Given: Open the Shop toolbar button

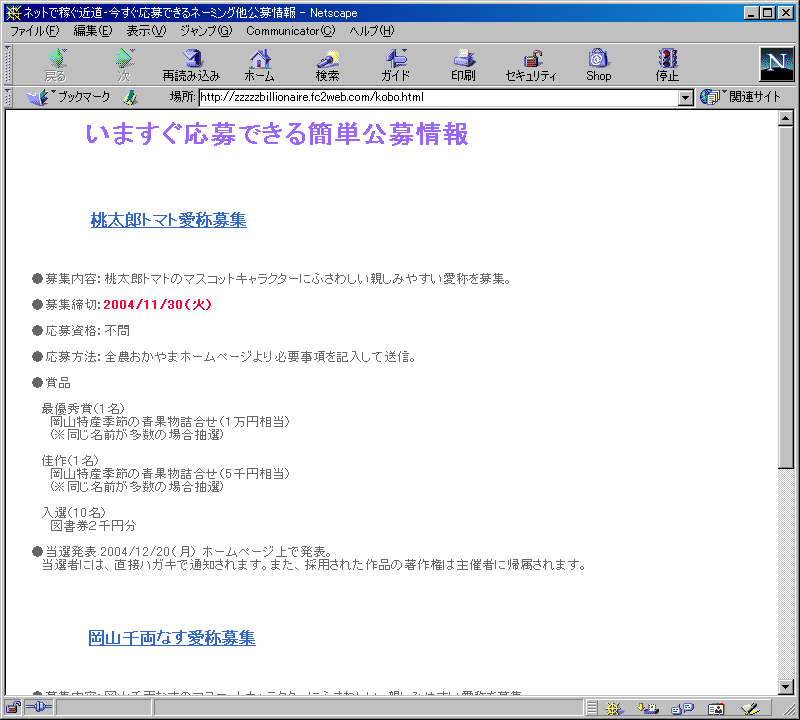Looking at the screenshot, I should (x=599, y=65).
